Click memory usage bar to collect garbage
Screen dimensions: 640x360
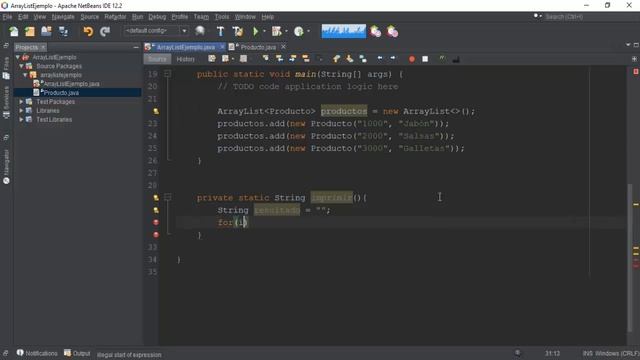coord(344,31)
